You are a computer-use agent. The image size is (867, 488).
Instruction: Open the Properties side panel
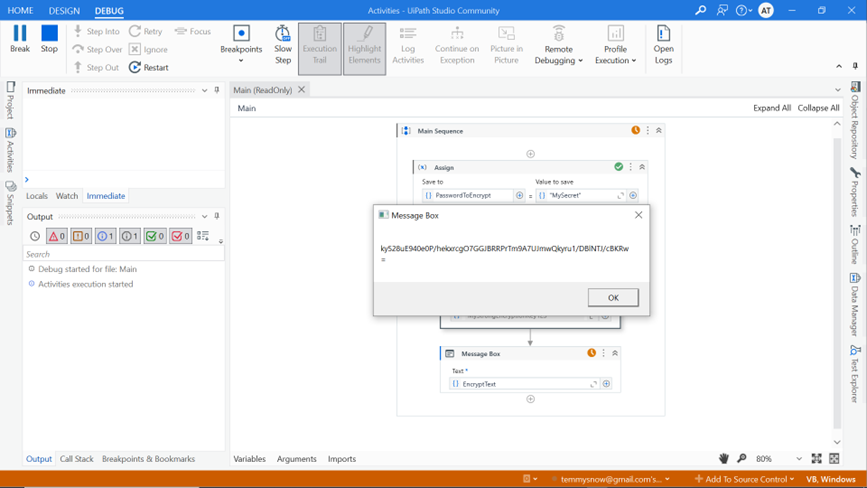click(855, 192)
